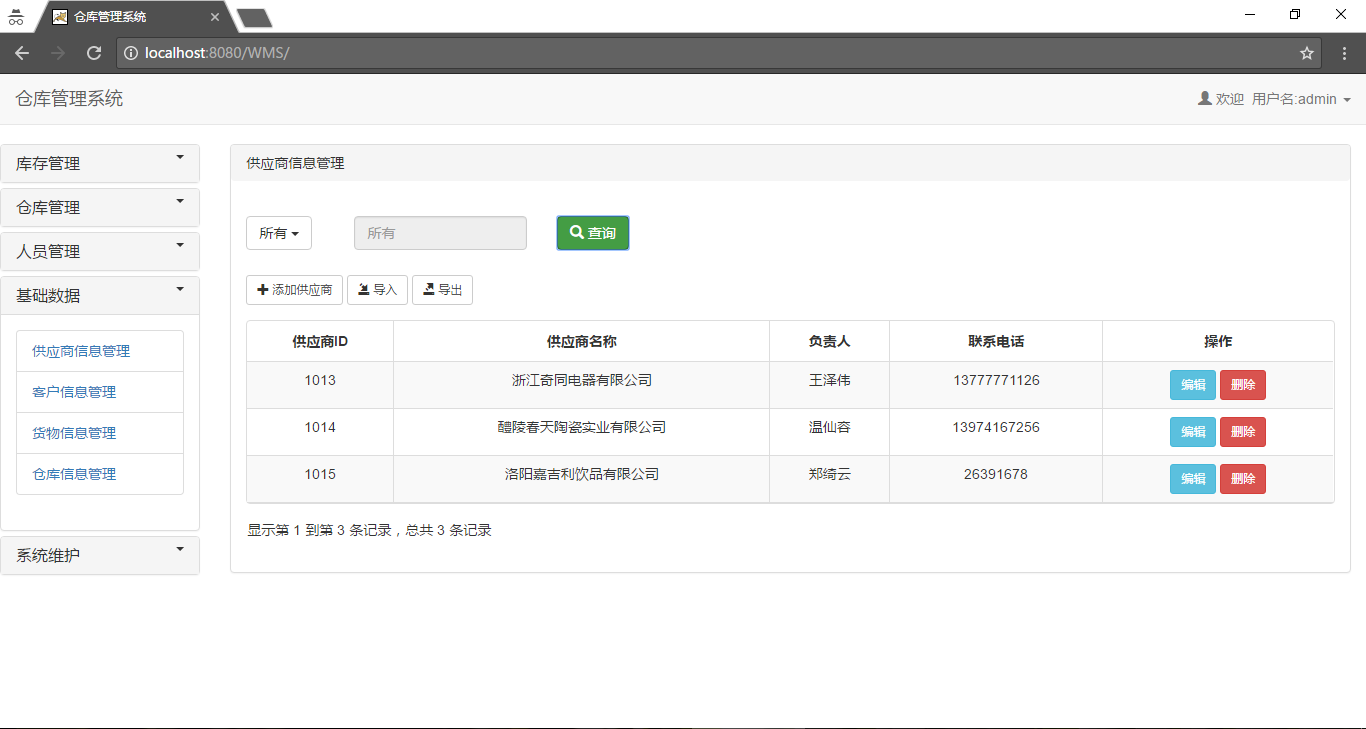Click the 导出 export button

pos(442,290)
